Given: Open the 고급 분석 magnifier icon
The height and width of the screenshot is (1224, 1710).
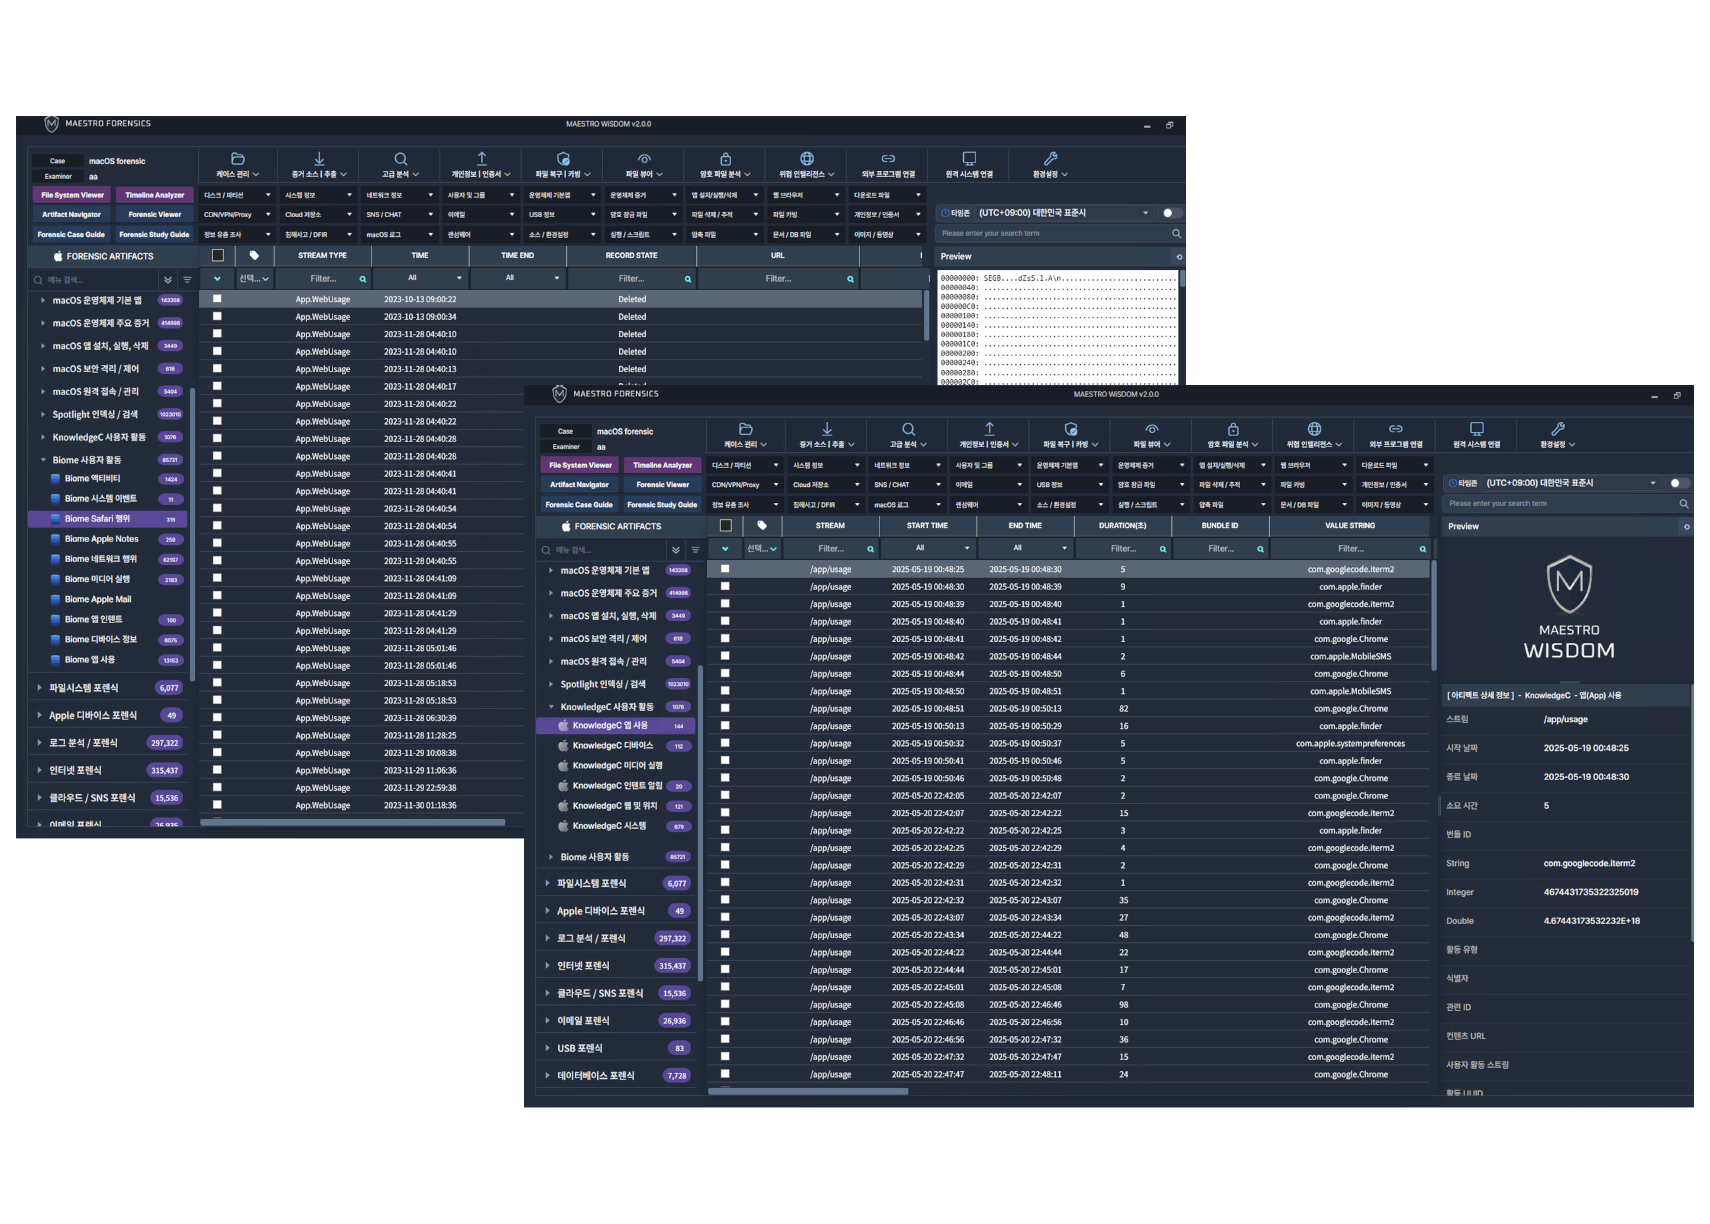Looking at the screenshot, I should (x=908, y=429).
